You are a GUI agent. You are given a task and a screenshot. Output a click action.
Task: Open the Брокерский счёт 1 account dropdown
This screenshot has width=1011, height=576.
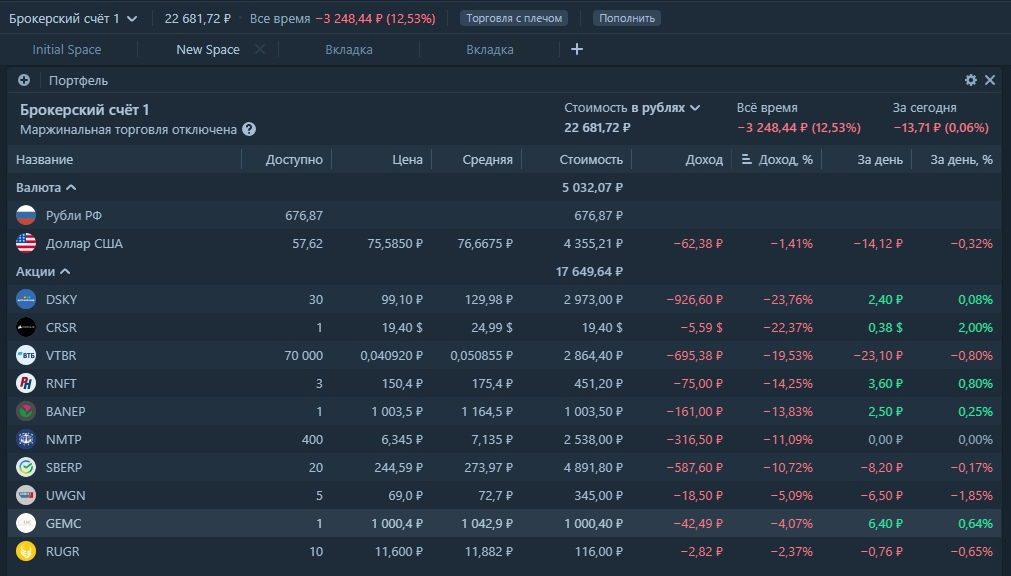(x=73, y=19)
